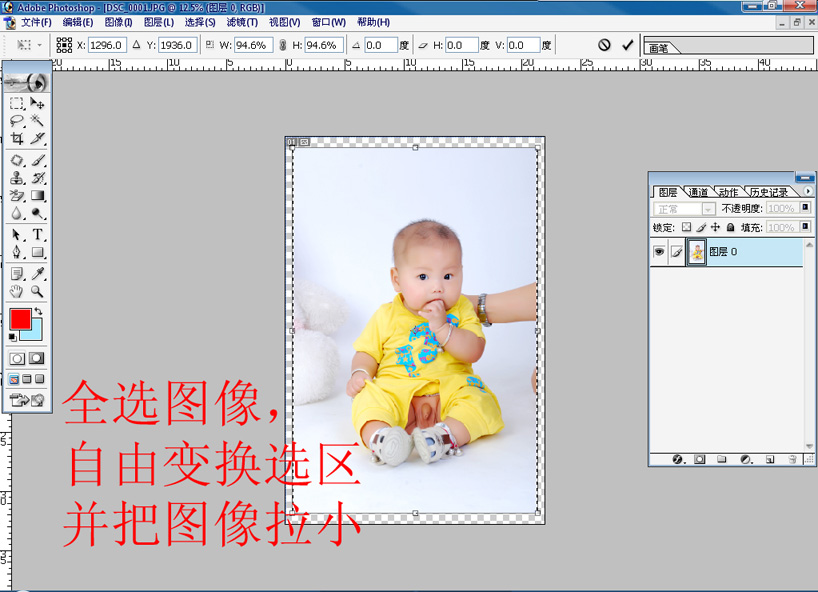Select the Lasso tool
The image size is (818, 592).
[17, 120]
